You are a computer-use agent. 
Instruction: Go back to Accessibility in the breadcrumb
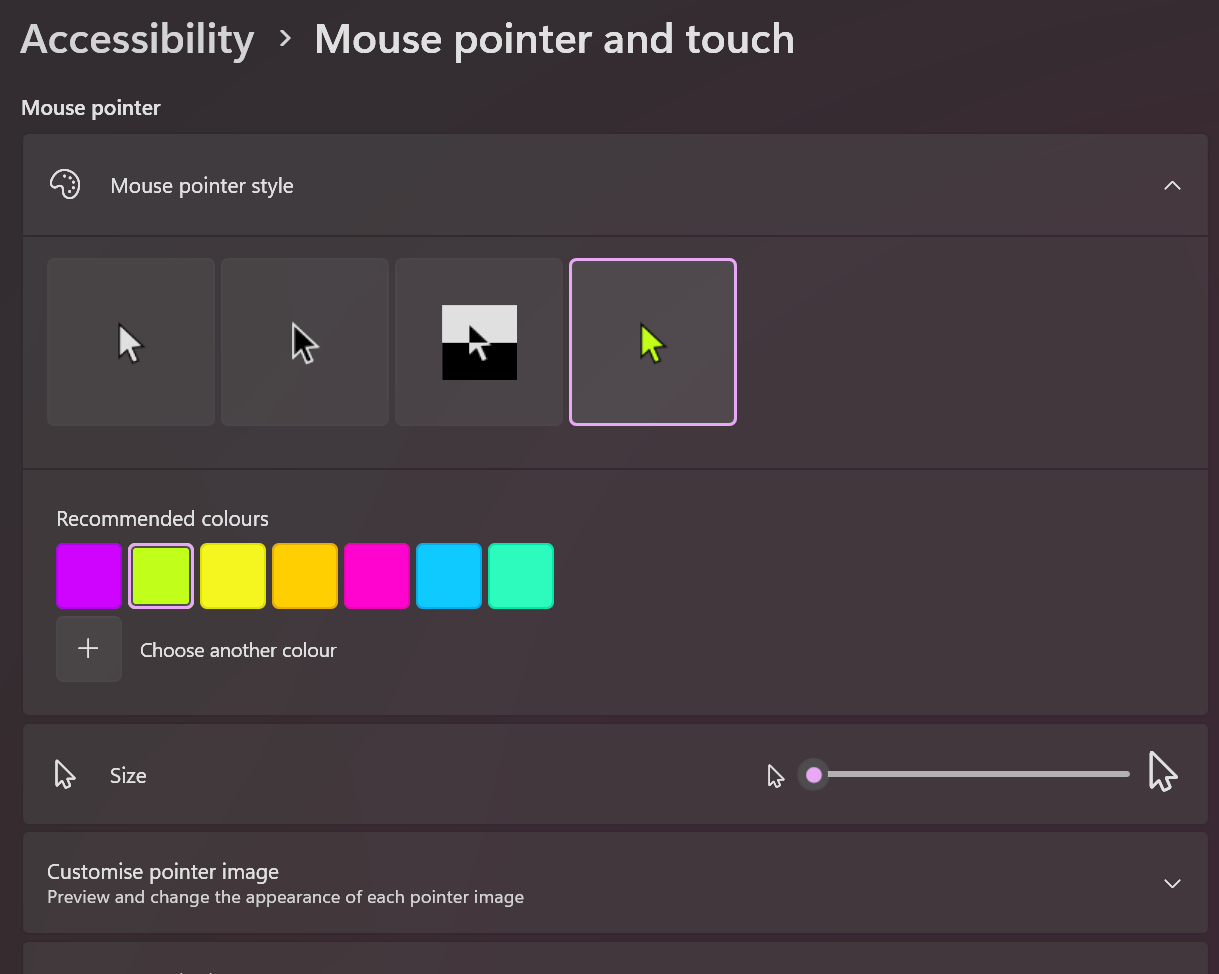tap(137, 39)
